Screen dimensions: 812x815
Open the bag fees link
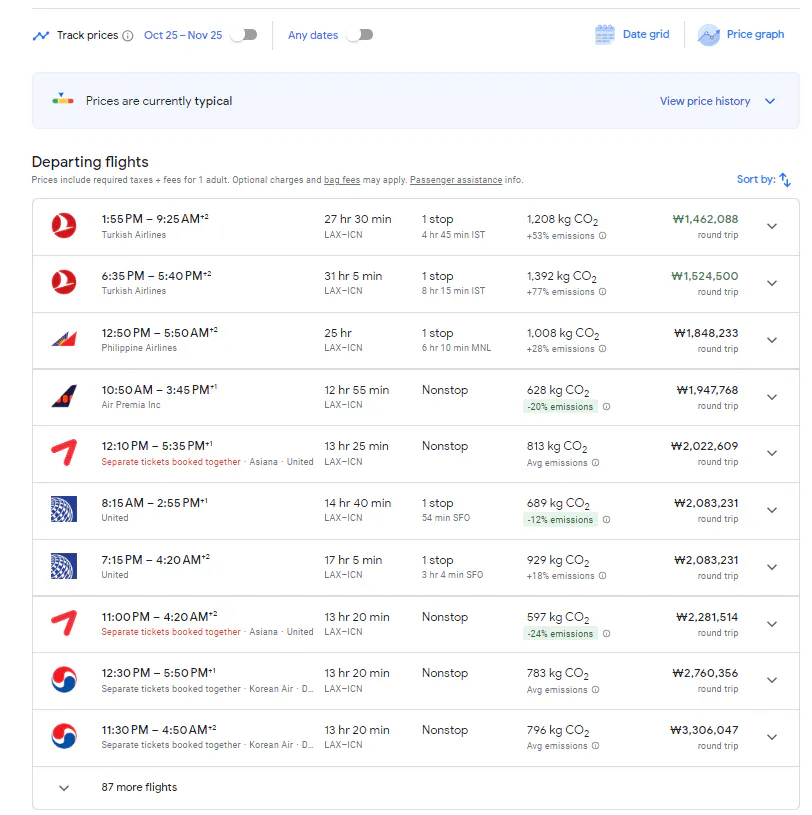[x=342, y=181]
